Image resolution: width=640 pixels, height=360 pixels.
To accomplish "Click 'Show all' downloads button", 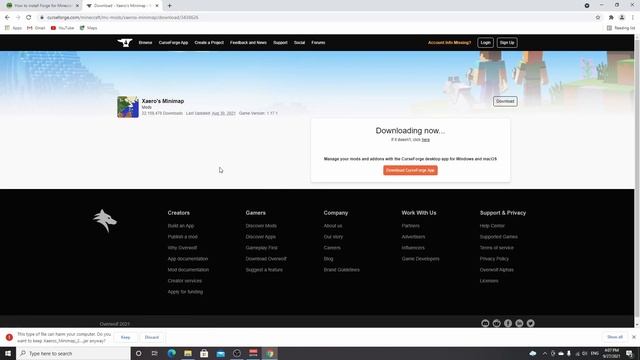I will 615,337.
